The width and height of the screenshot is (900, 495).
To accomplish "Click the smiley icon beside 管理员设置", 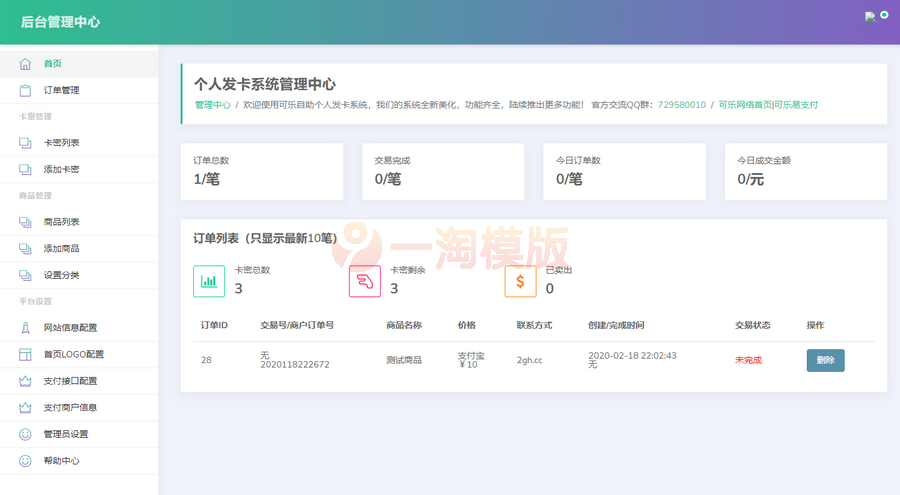I will click(25, 434).
